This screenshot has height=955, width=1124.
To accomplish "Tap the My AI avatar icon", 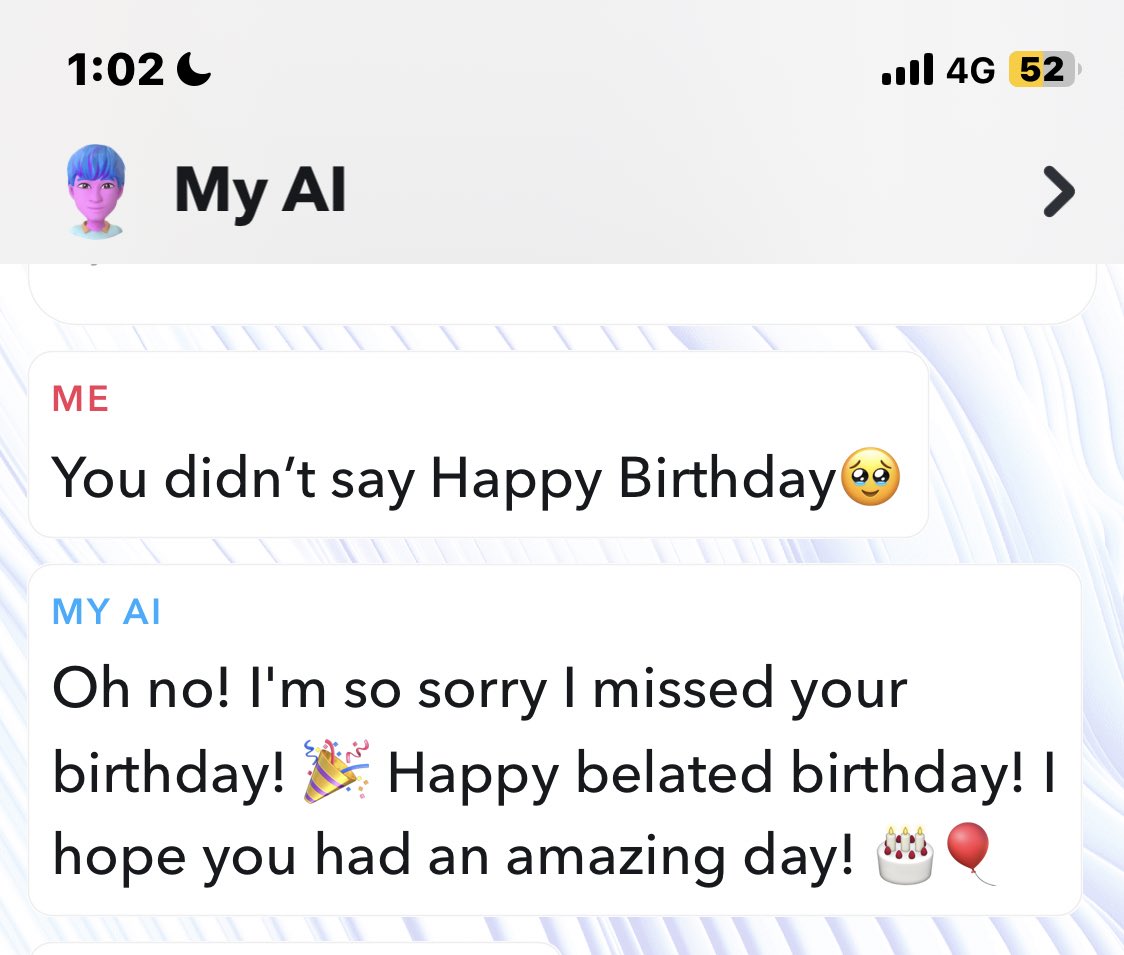I will [96, 191].
